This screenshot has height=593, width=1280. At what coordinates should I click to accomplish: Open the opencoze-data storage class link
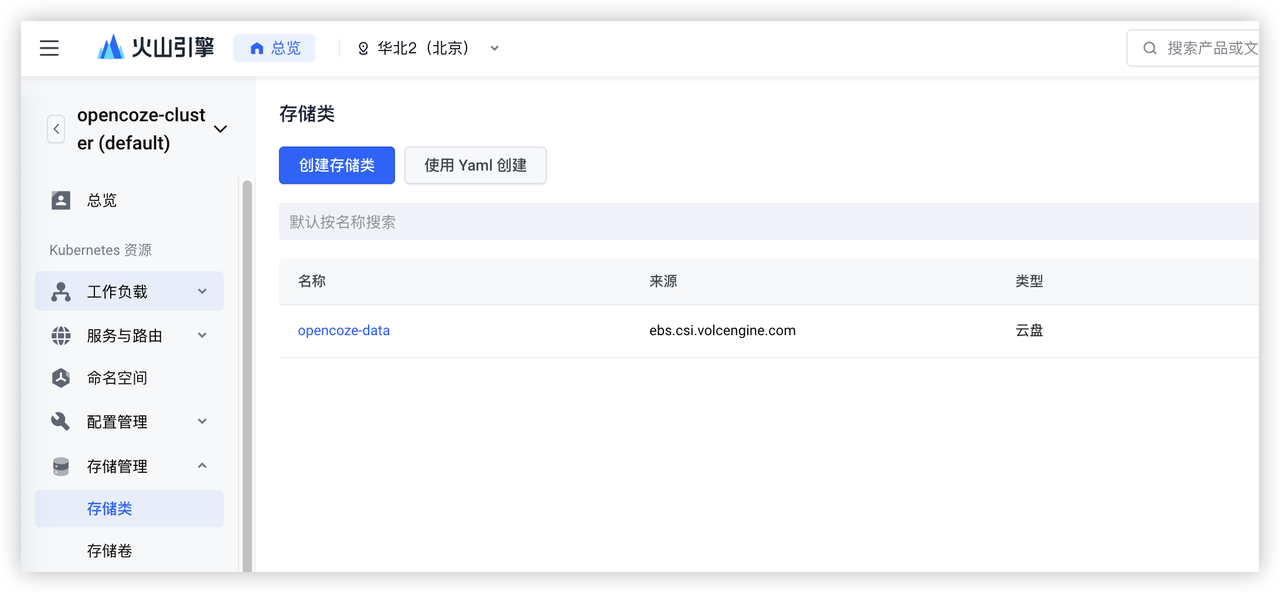pyautogui.click(x=344, y=331)
